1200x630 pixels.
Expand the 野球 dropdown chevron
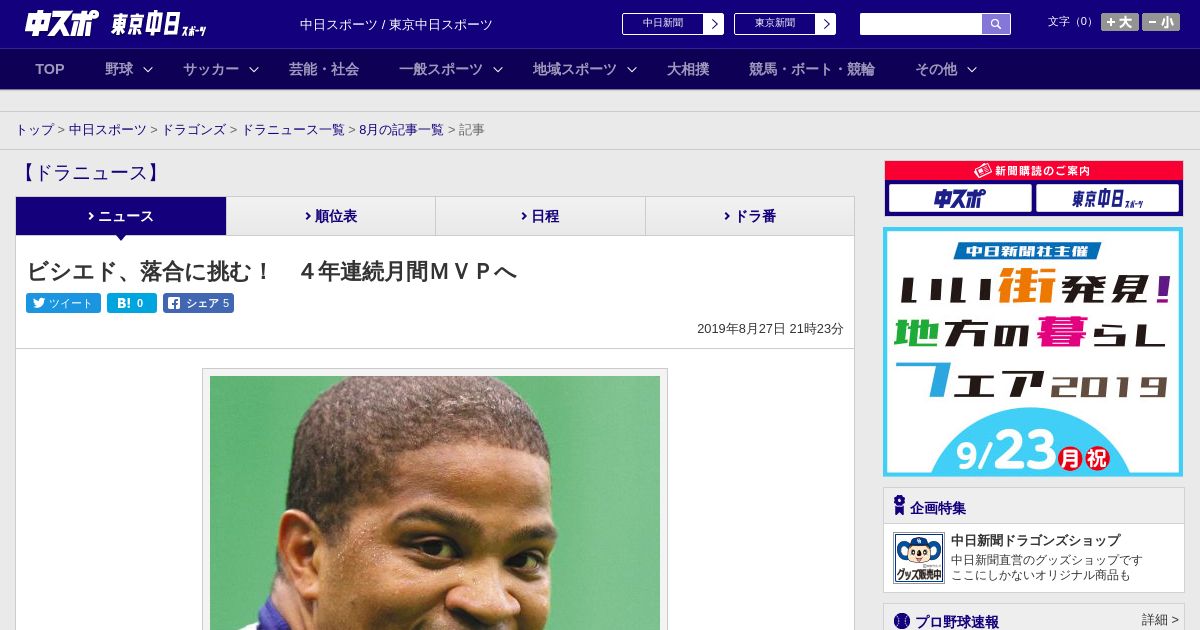tap(148, 69)
